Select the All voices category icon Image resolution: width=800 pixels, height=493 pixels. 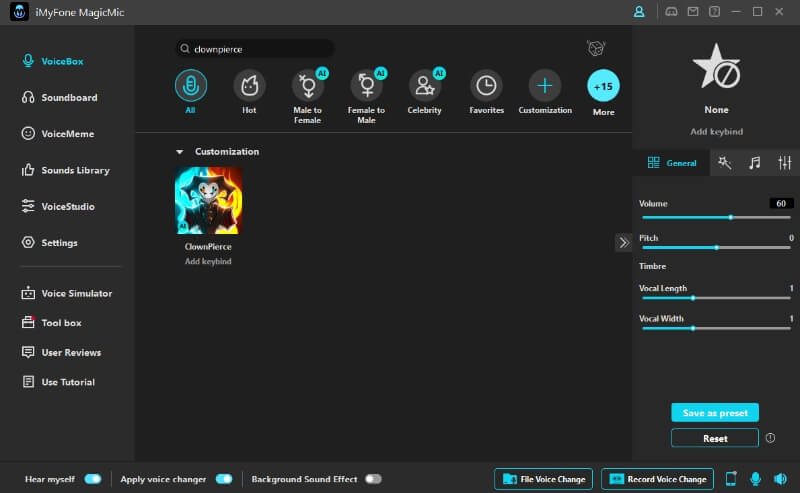coord(191,85)
